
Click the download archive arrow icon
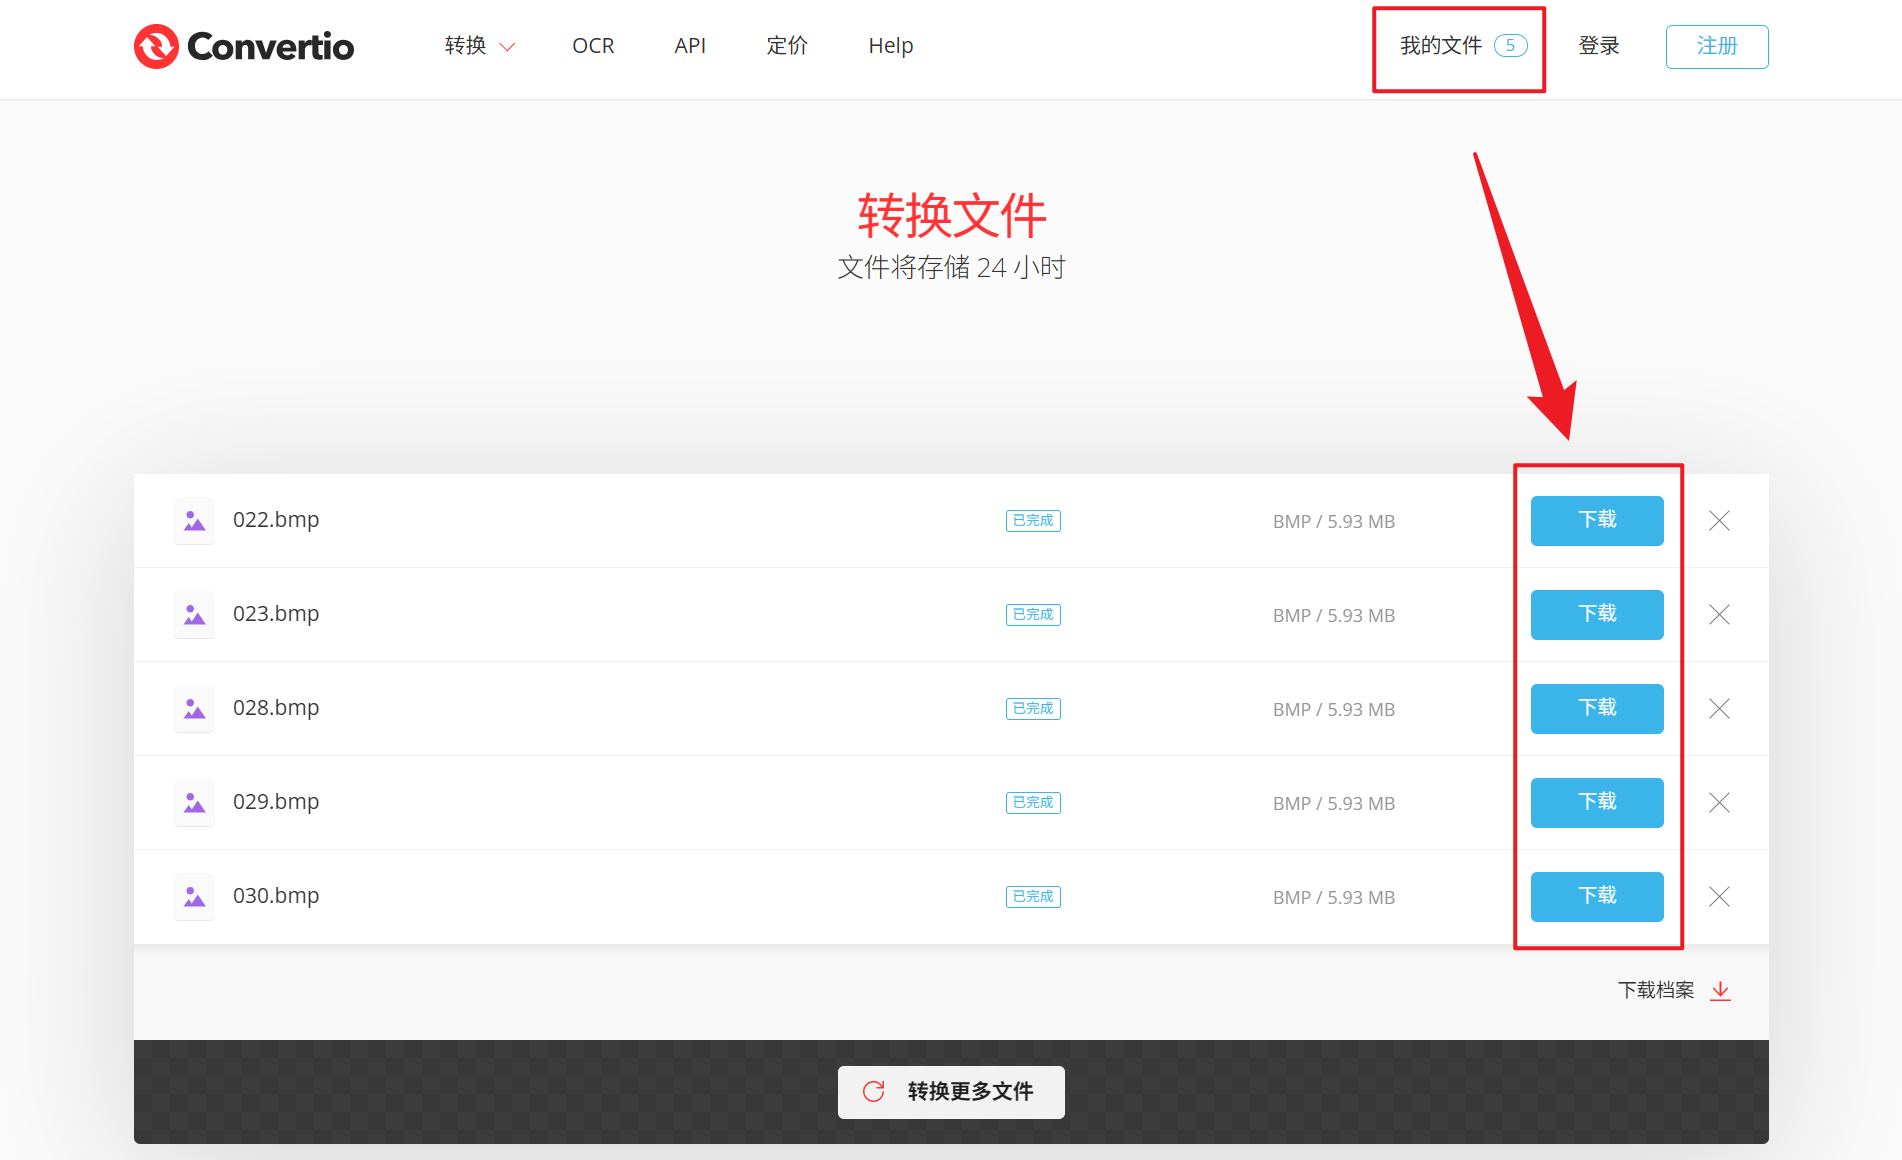(1721, 991)
